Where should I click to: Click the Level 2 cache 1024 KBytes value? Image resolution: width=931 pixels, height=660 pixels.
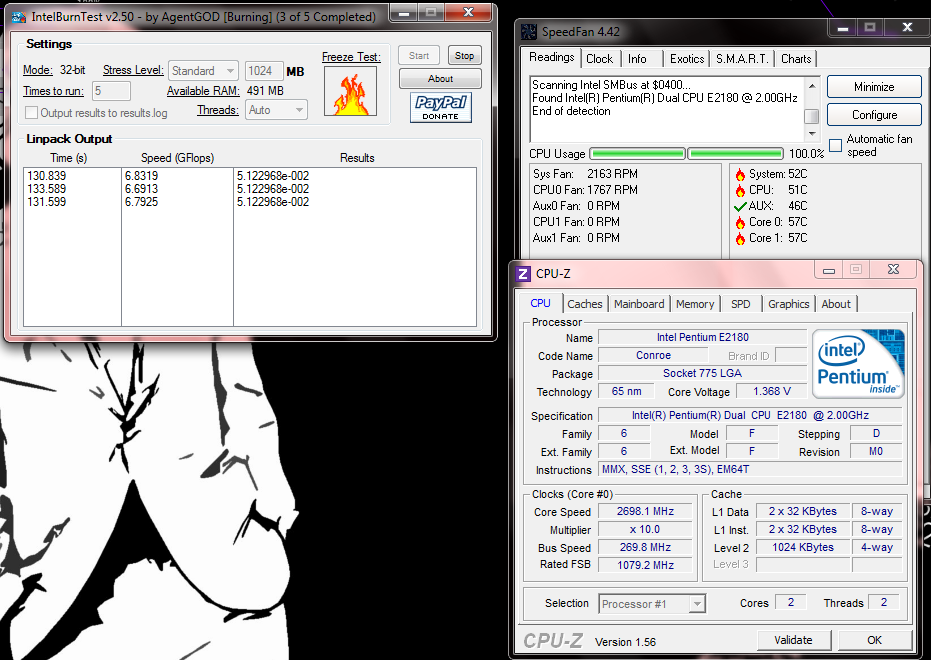[803, 547]
